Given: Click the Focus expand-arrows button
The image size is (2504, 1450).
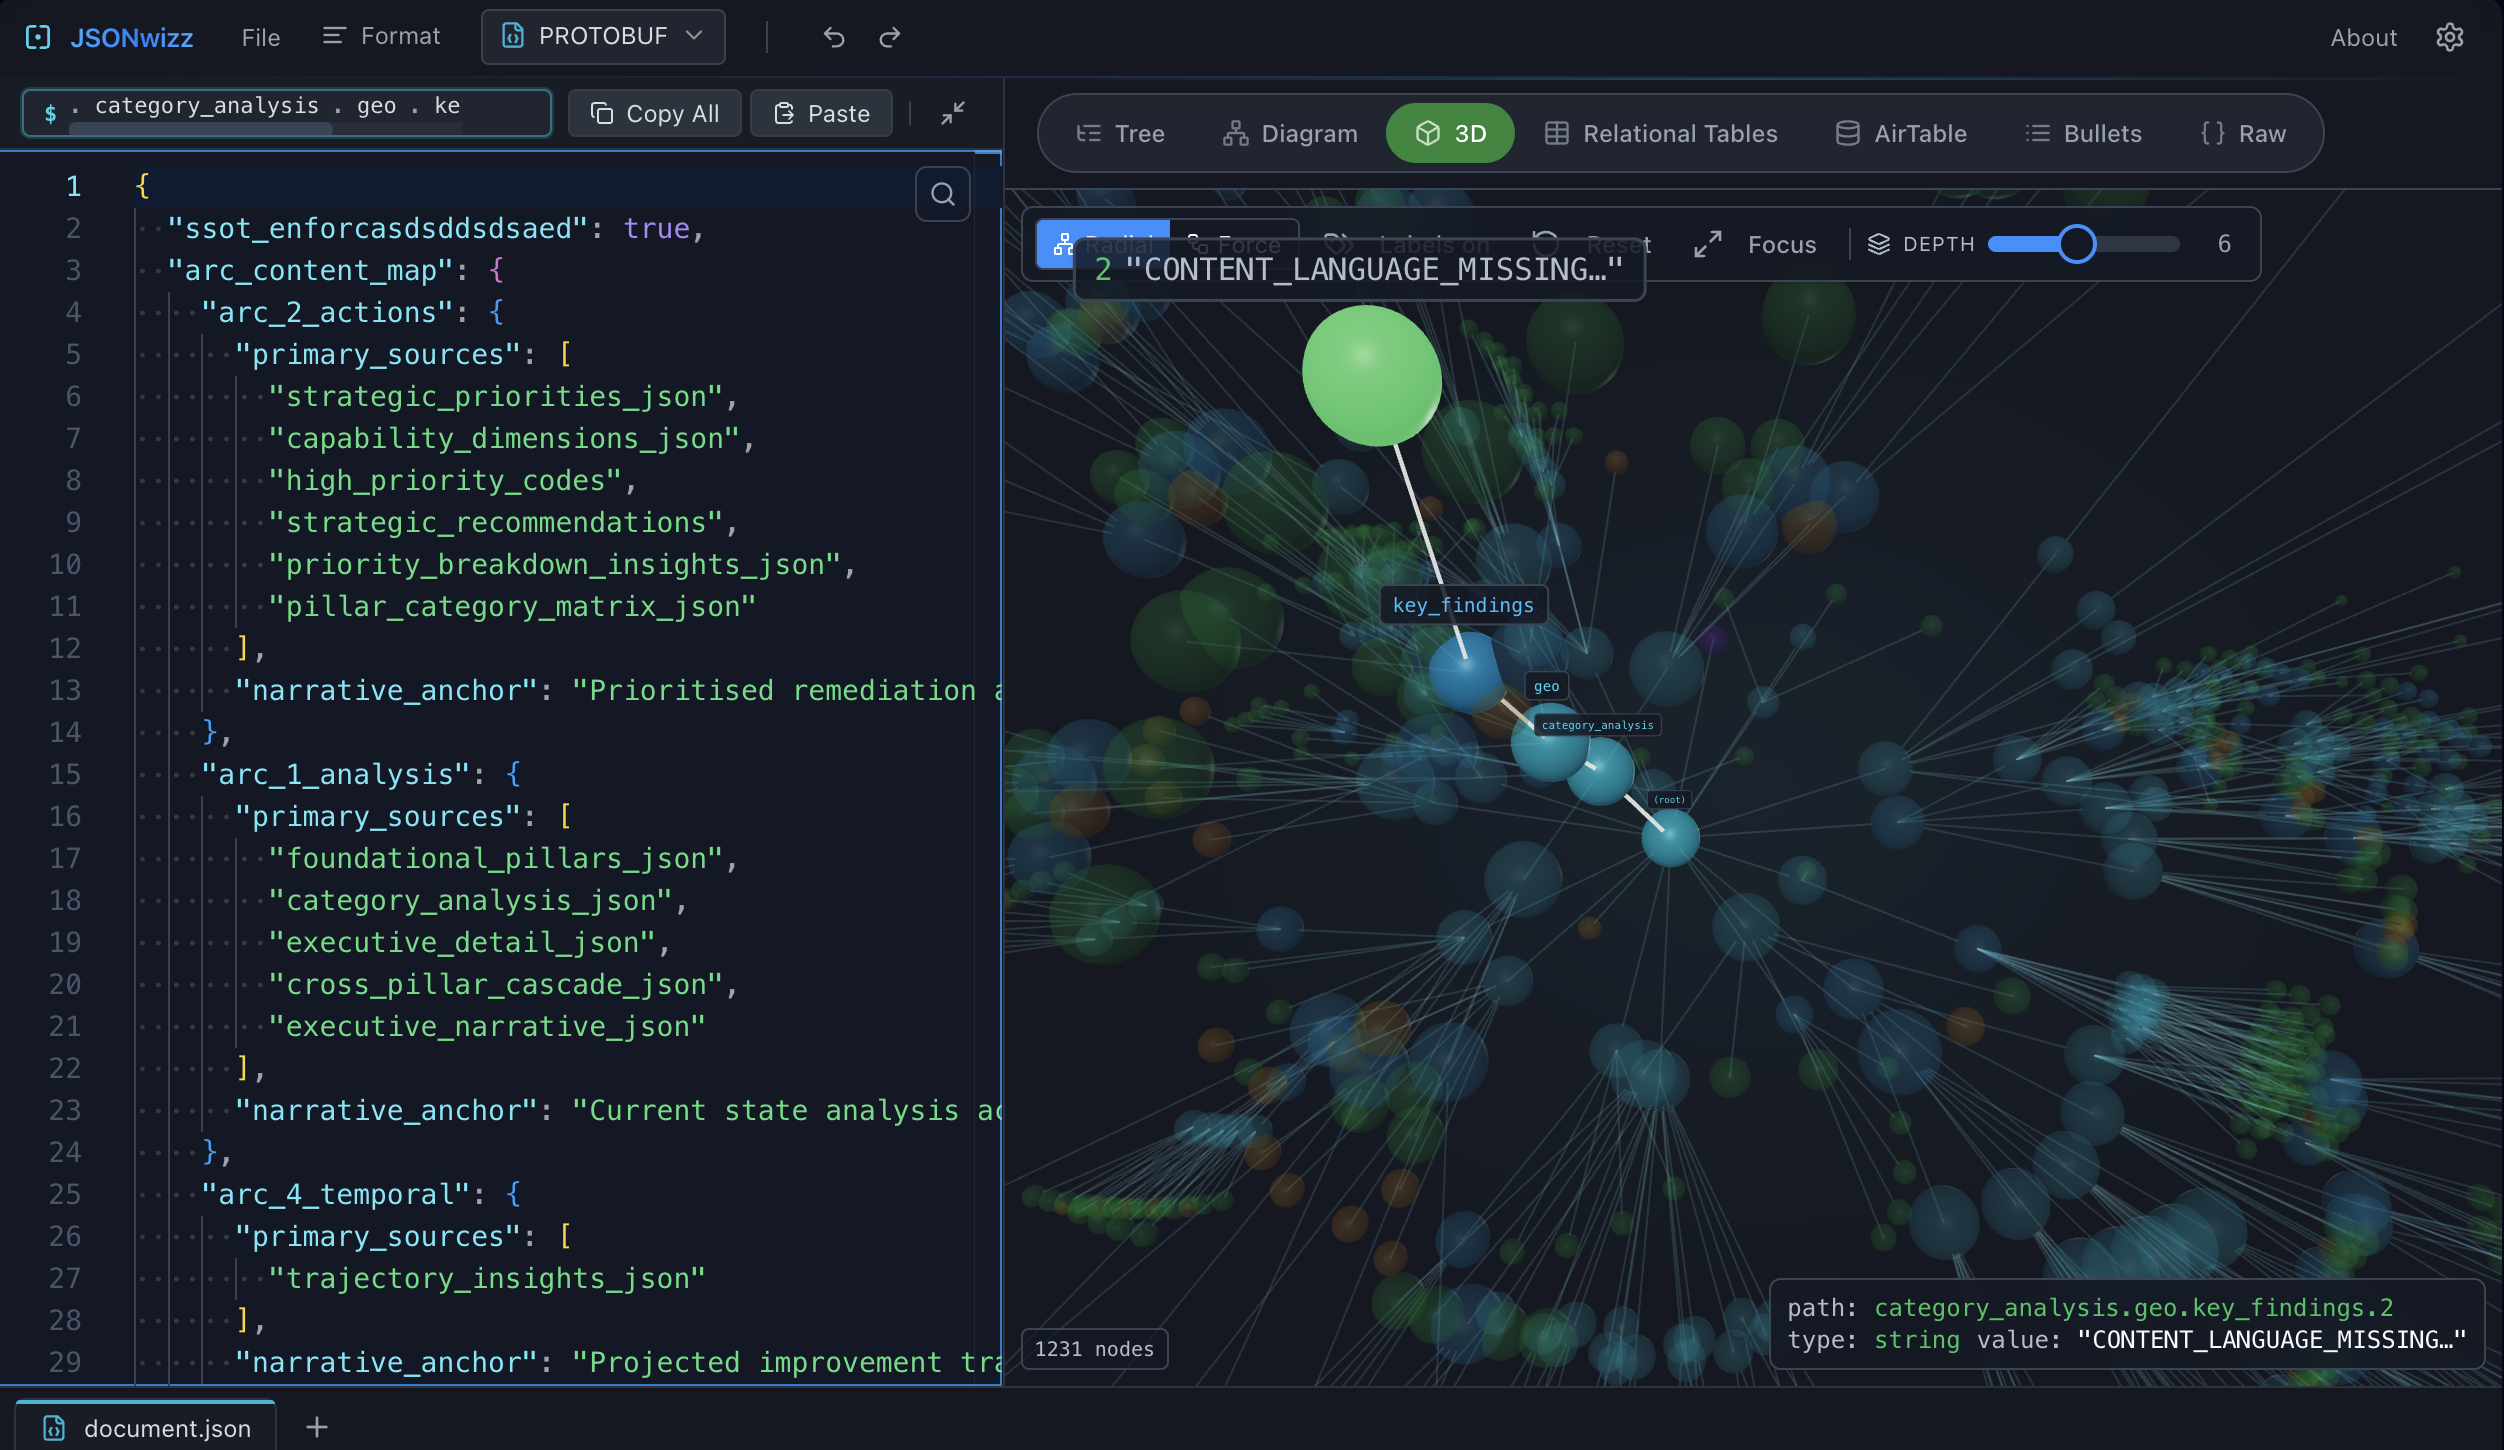Looking at the screenshot, I should point(1756,245).
